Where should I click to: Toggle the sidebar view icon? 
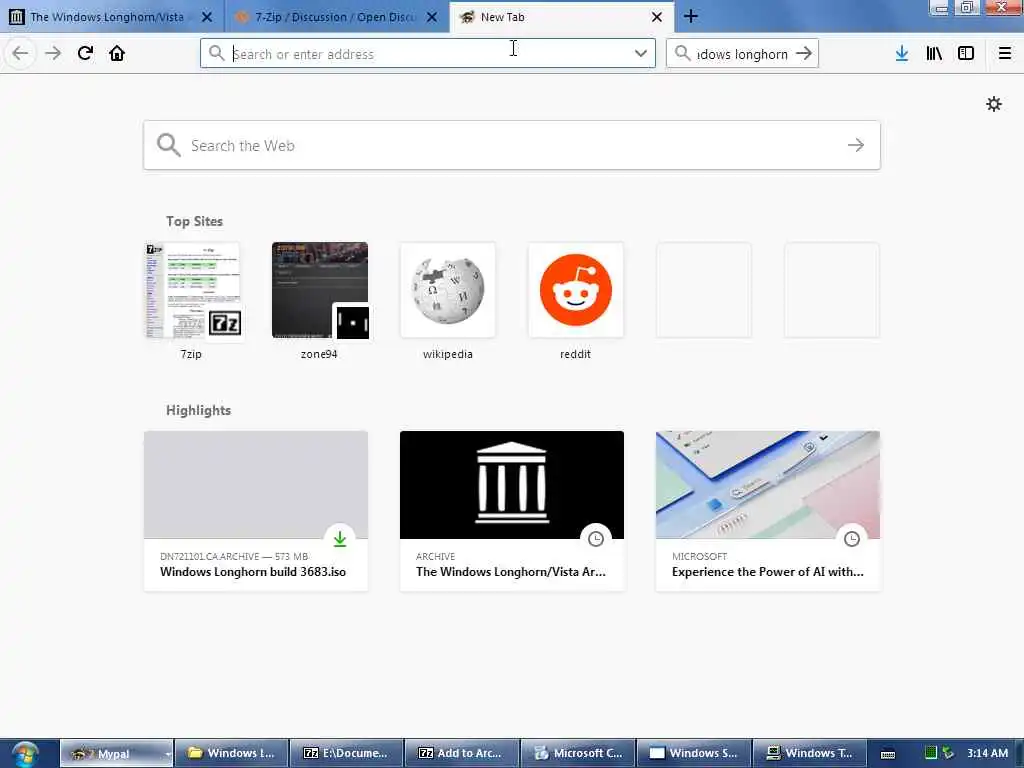pyautogui.click(x=966, y=54)
